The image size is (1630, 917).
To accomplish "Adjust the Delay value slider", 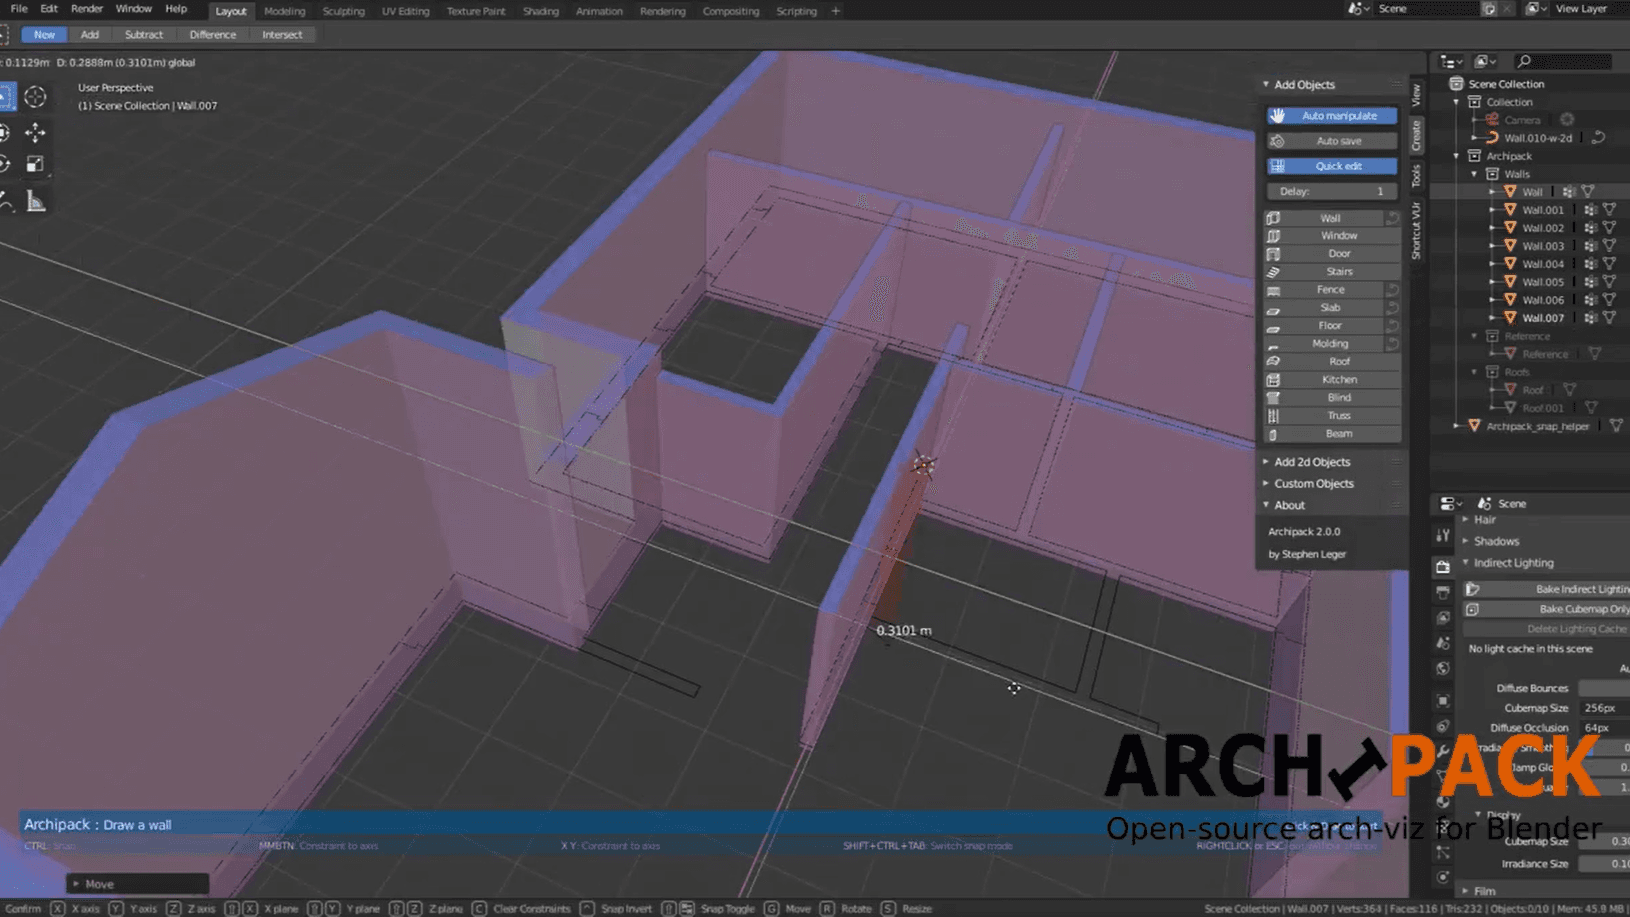I will coord(1332,191).
